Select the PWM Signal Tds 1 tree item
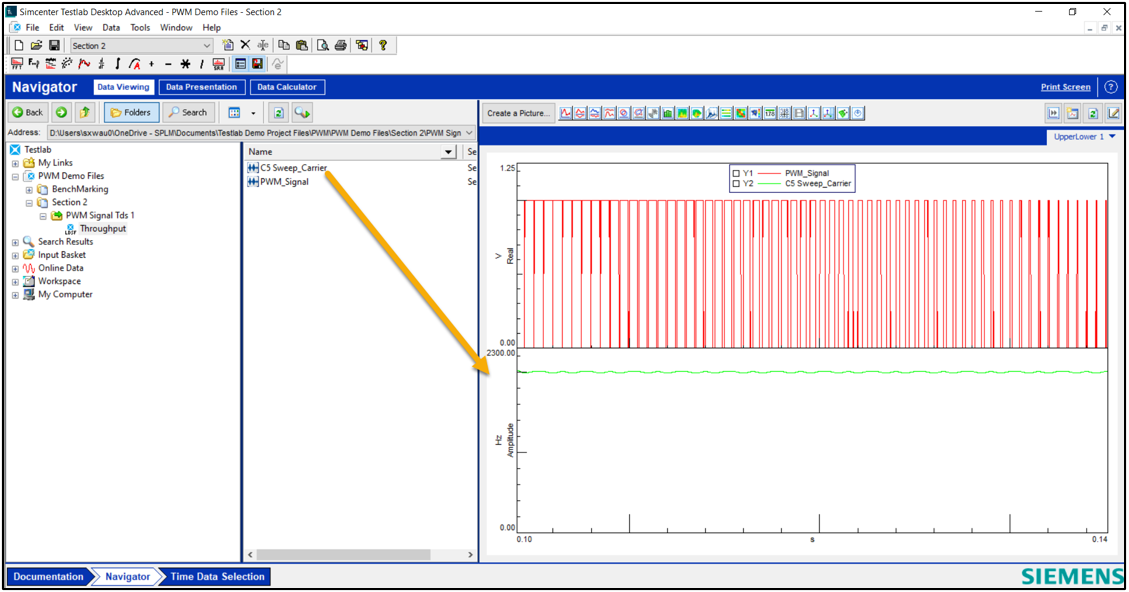The width and height of the screenshot is (1129, 592). click(x=100, y=215)
